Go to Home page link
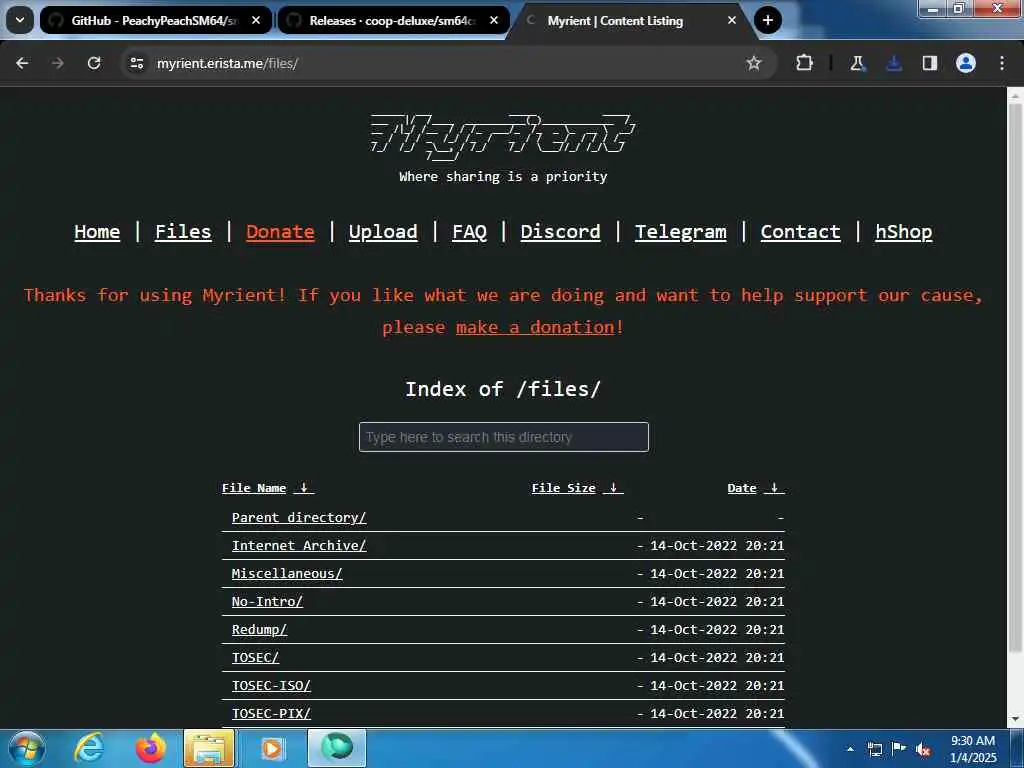The image size is (1024, 768). [x=97, y=232]
